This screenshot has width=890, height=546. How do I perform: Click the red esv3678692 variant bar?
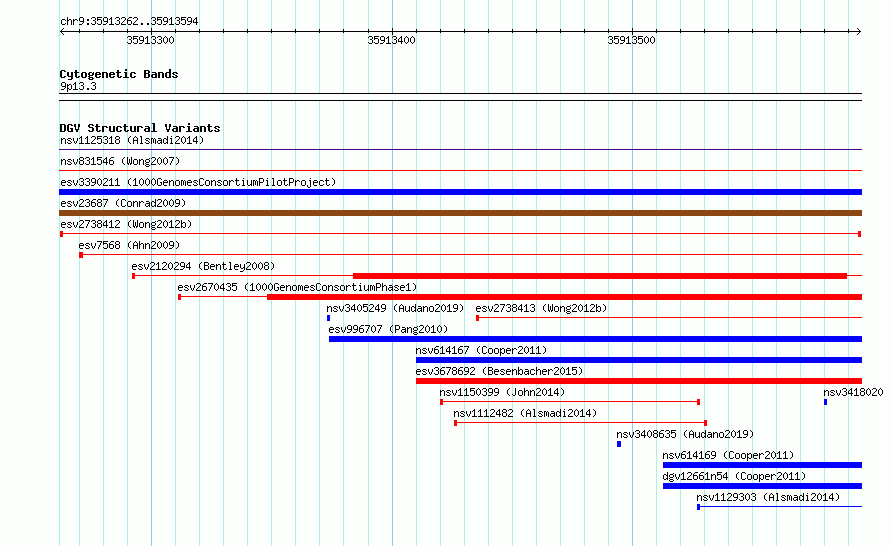click(x=639, y=381)
